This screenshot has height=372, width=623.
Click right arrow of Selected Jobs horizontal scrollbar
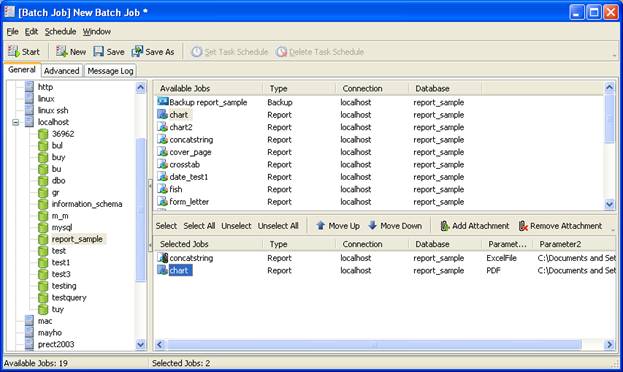pyautogui.click(x=609, y=345)
